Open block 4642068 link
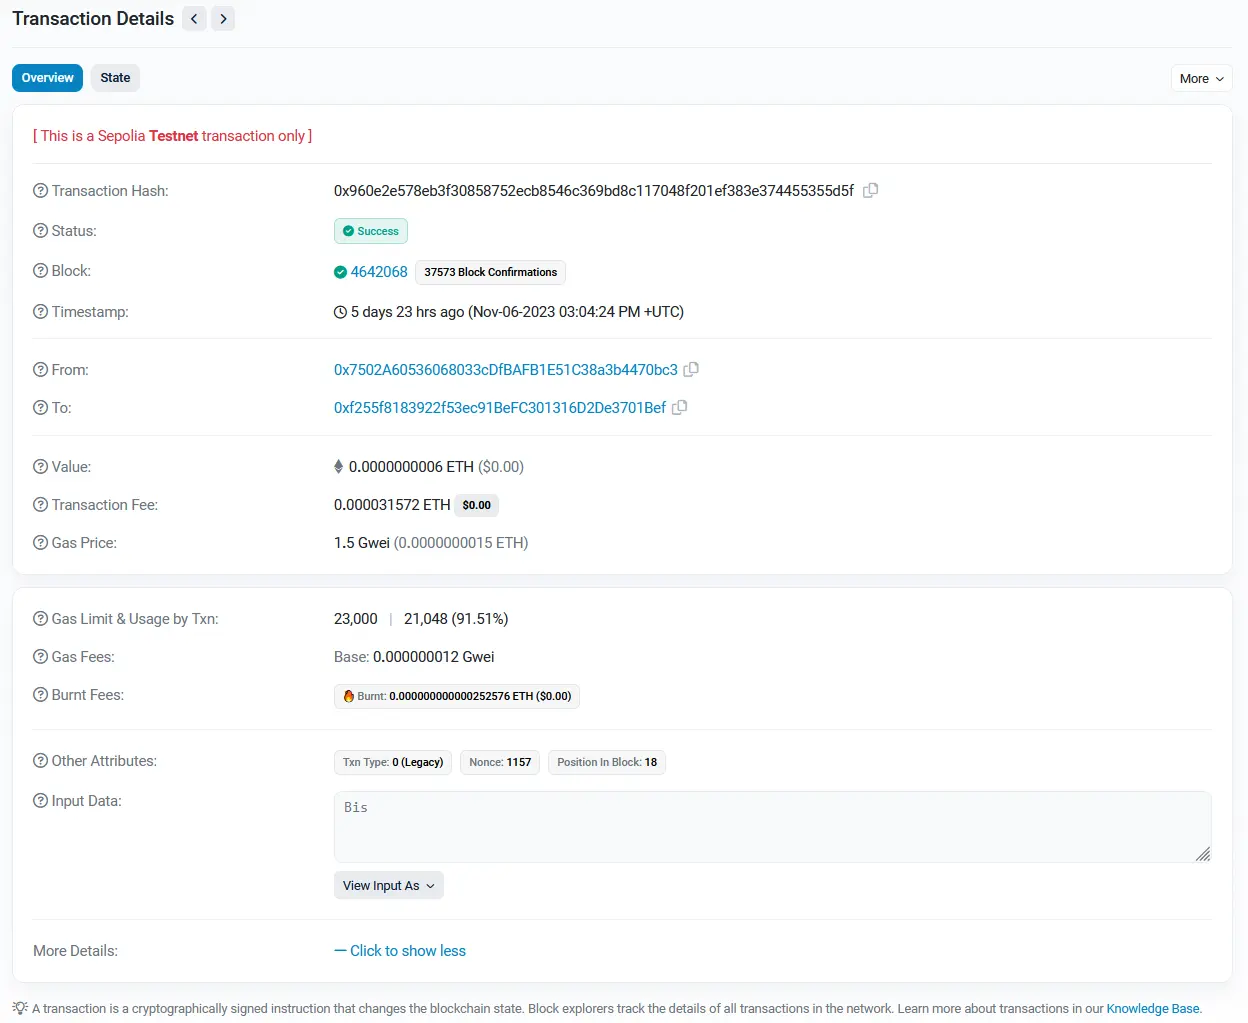Image resolution: width=1248 pixels, height=1023 pixels. tap(379, 272)
